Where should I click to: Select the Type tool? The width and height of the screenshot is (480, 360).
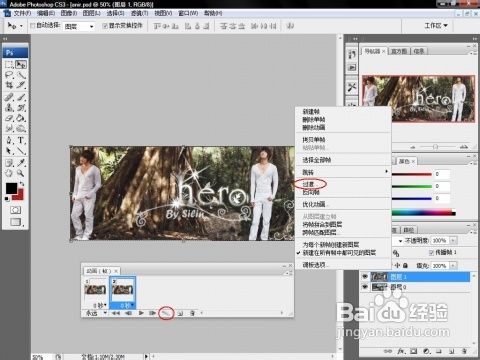click(x=21, y=140)
